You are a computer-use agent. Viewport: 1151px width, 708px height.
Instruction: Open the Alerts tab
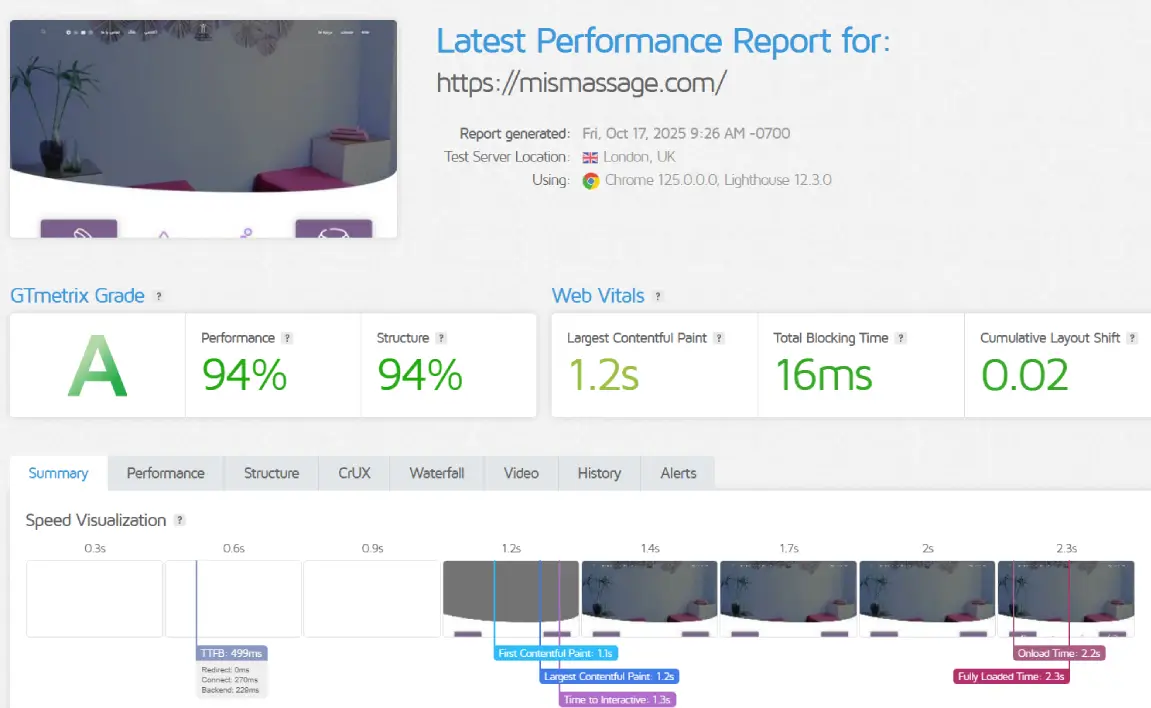pos(678,473)
